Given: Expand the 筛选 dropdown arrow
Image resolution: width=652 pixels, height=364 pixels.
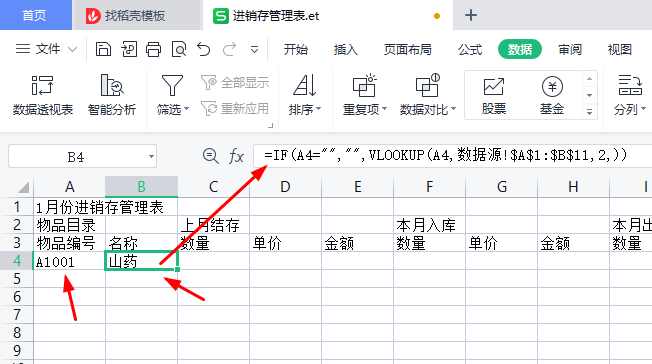Looking at the screenshot, I should 186,109.
